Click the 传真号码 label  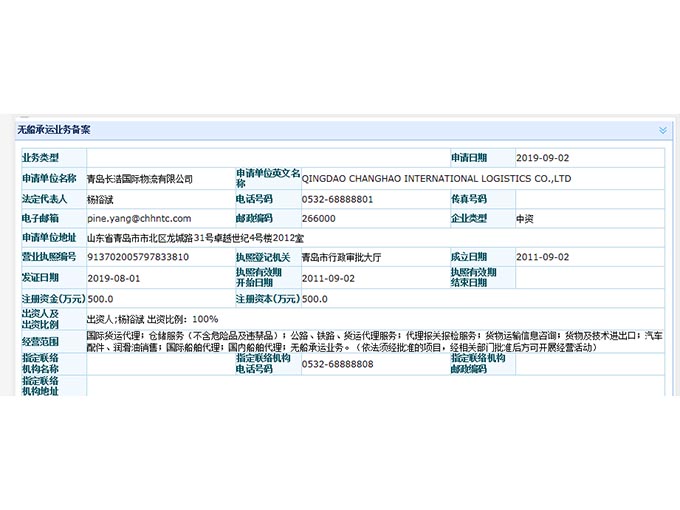(469, 199)
